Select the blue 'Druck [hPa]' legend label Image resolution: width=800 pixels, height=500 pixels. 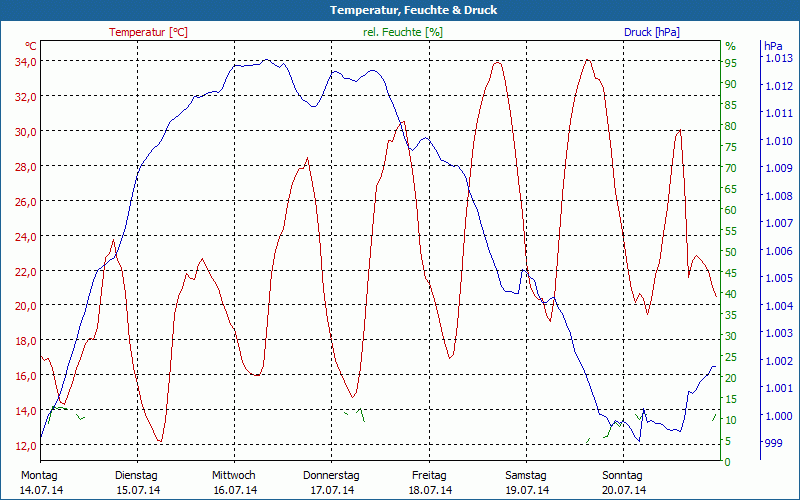651,32
